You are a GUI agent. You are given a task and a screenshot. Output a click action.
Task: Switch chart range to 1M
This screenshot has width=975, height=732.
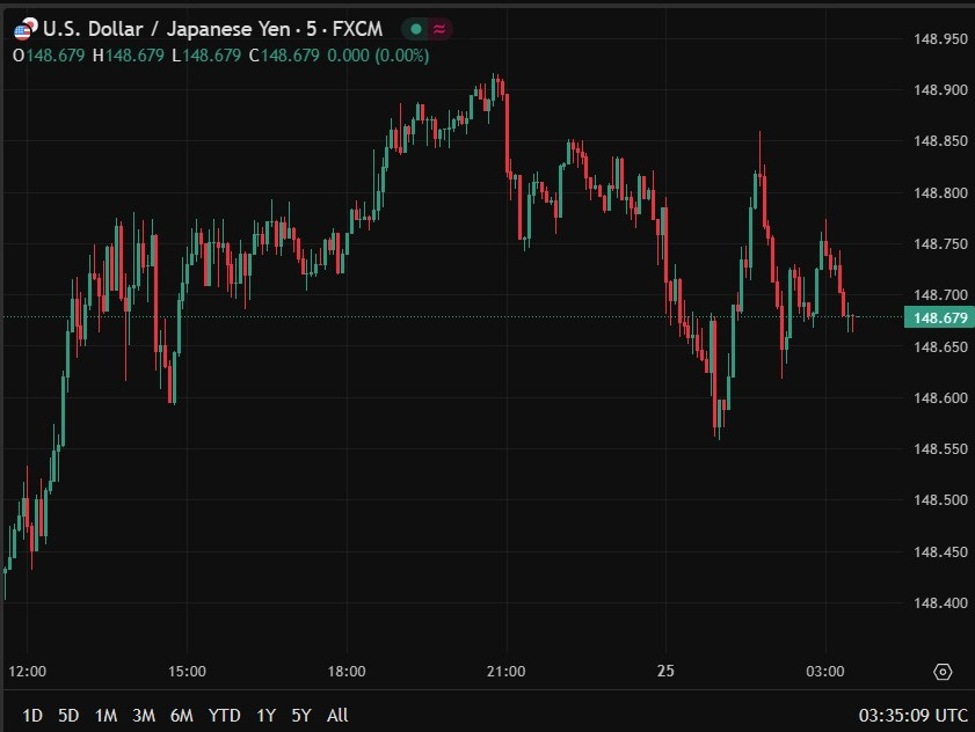coord(106,715)
